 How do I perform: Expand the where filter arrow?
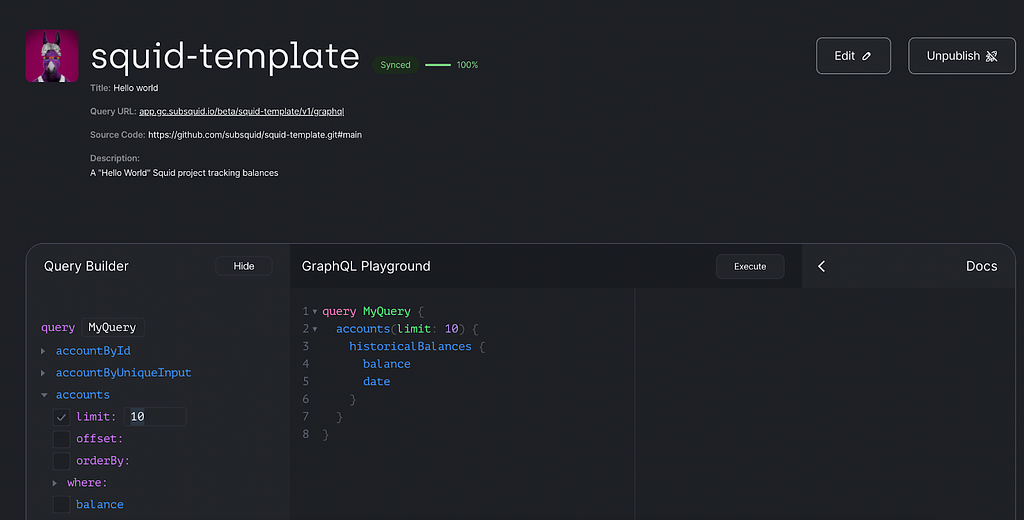pos(56,483)
